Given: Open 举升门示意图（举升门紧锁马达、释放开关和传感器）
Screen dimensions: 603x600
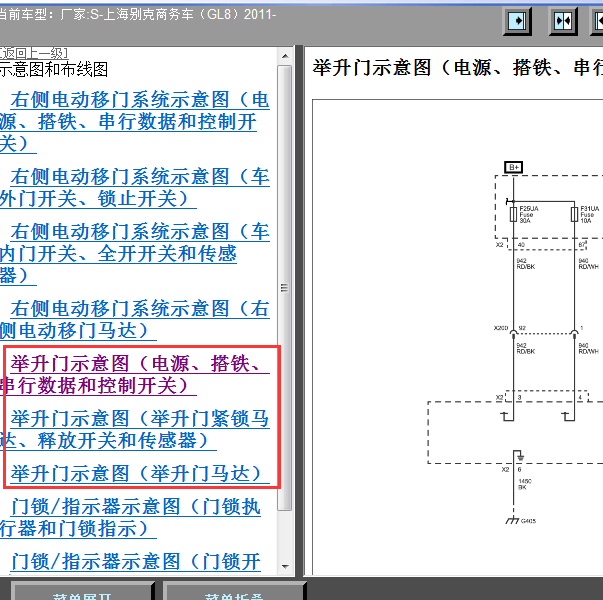Looking at the screenshot, I should [x=135, y=429].
